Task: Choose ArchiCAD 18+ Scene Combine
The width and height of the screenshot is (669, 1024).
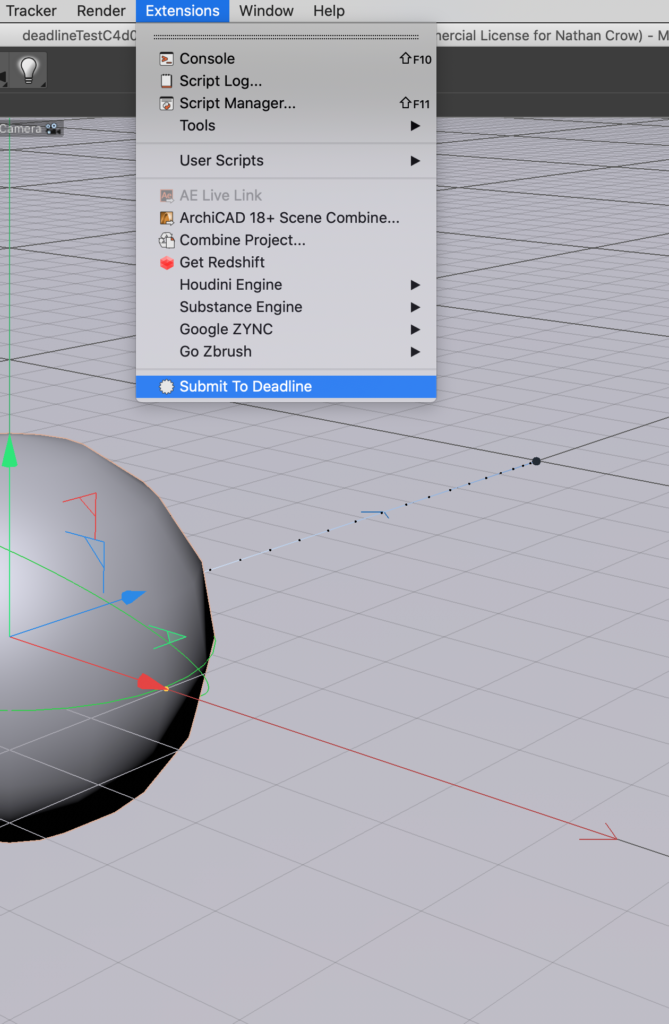Action: [x=286, y=218]
